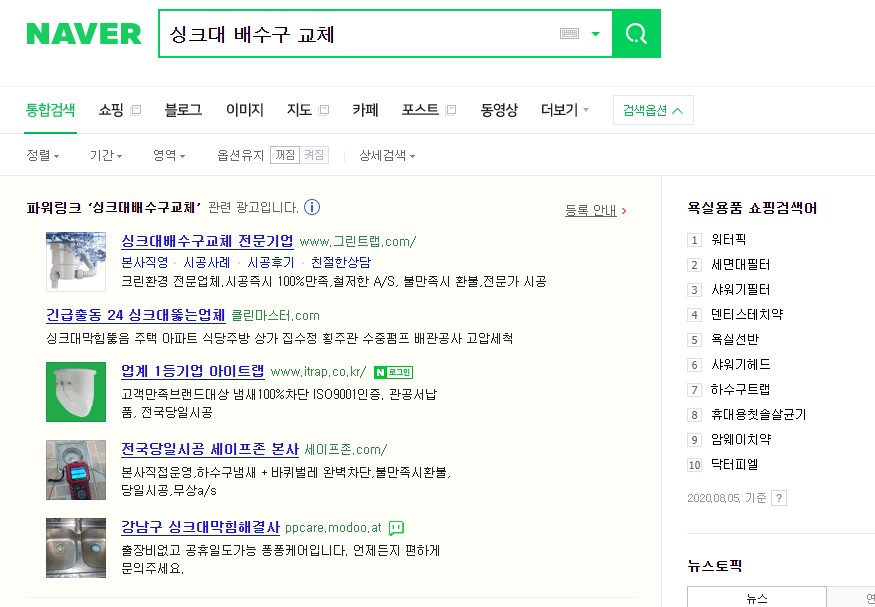The image size is (875, 607).
Task: Click the green search magnifier button
Action: [636, 33]
